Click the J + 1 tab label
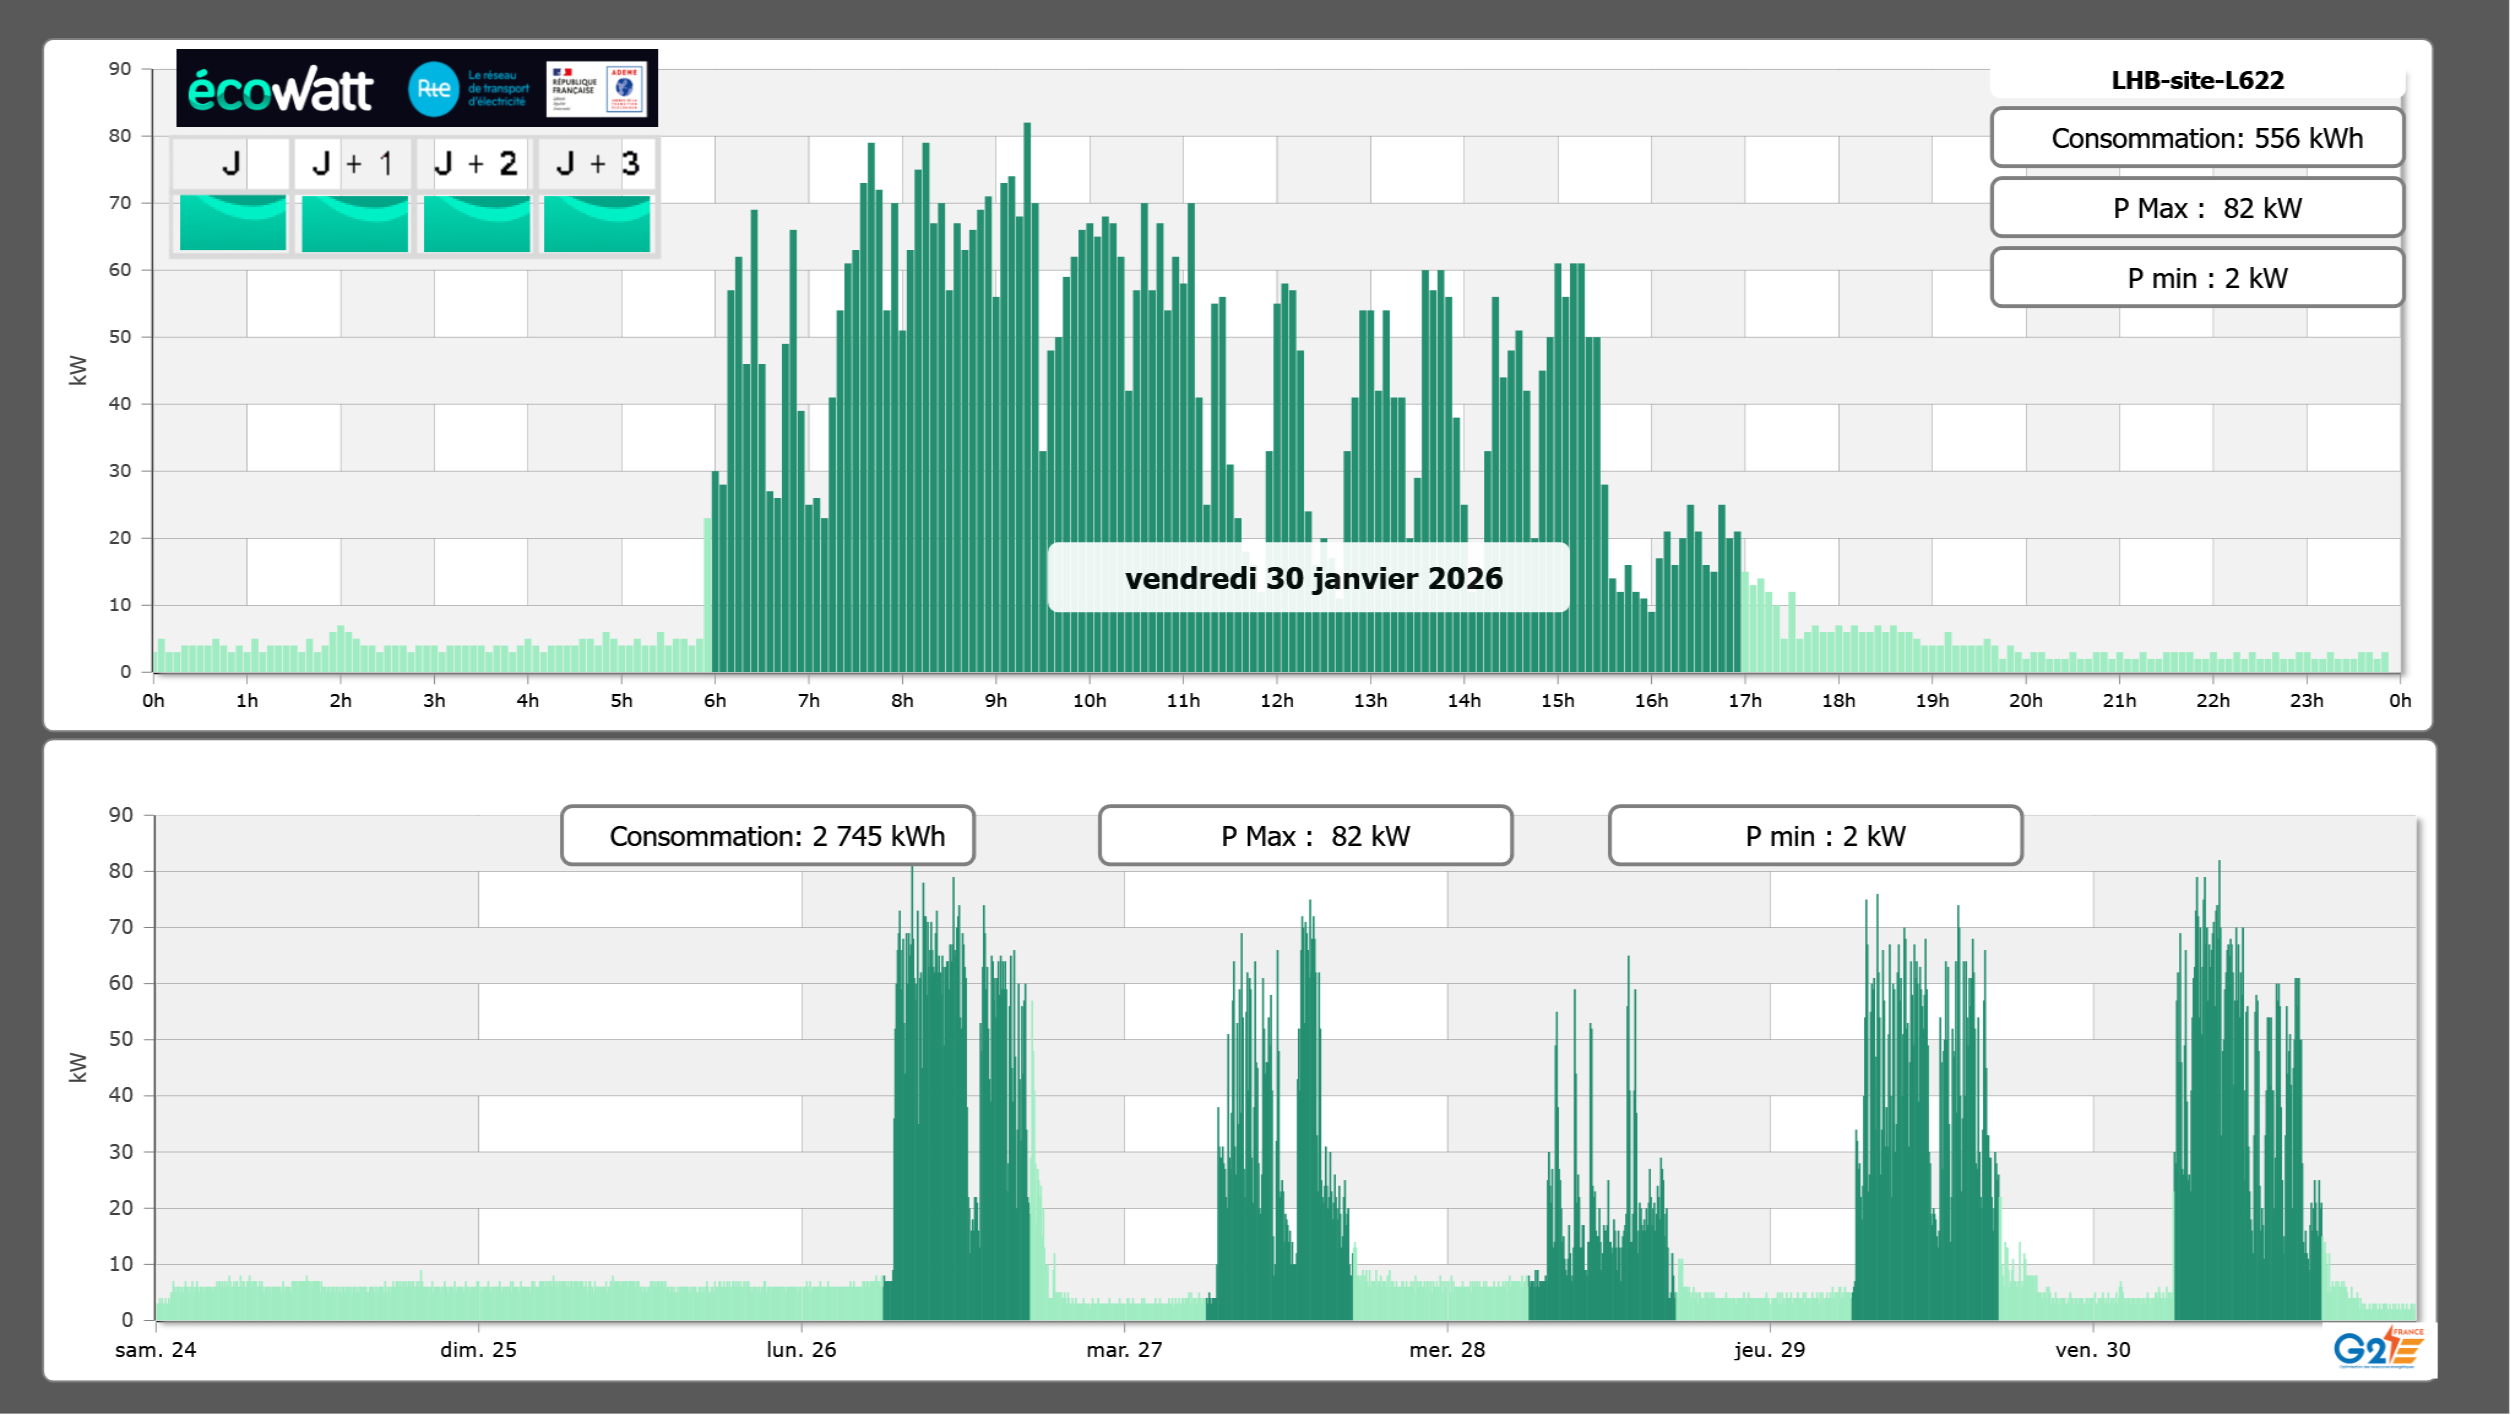The height and width of the screenshot is (1415, 2511). (353, 163)
